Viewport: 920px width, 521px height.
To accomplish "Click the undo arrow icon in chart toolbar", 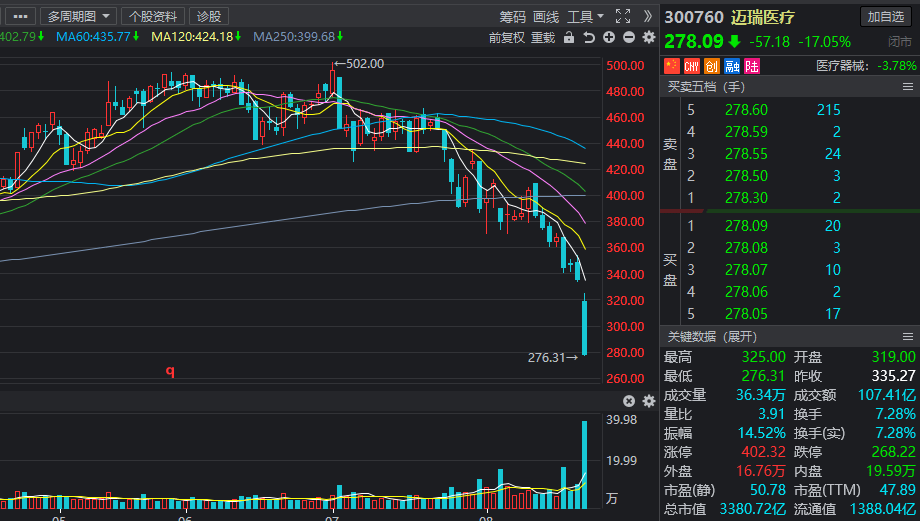I will pyautogui.click(x=588, y=38).
